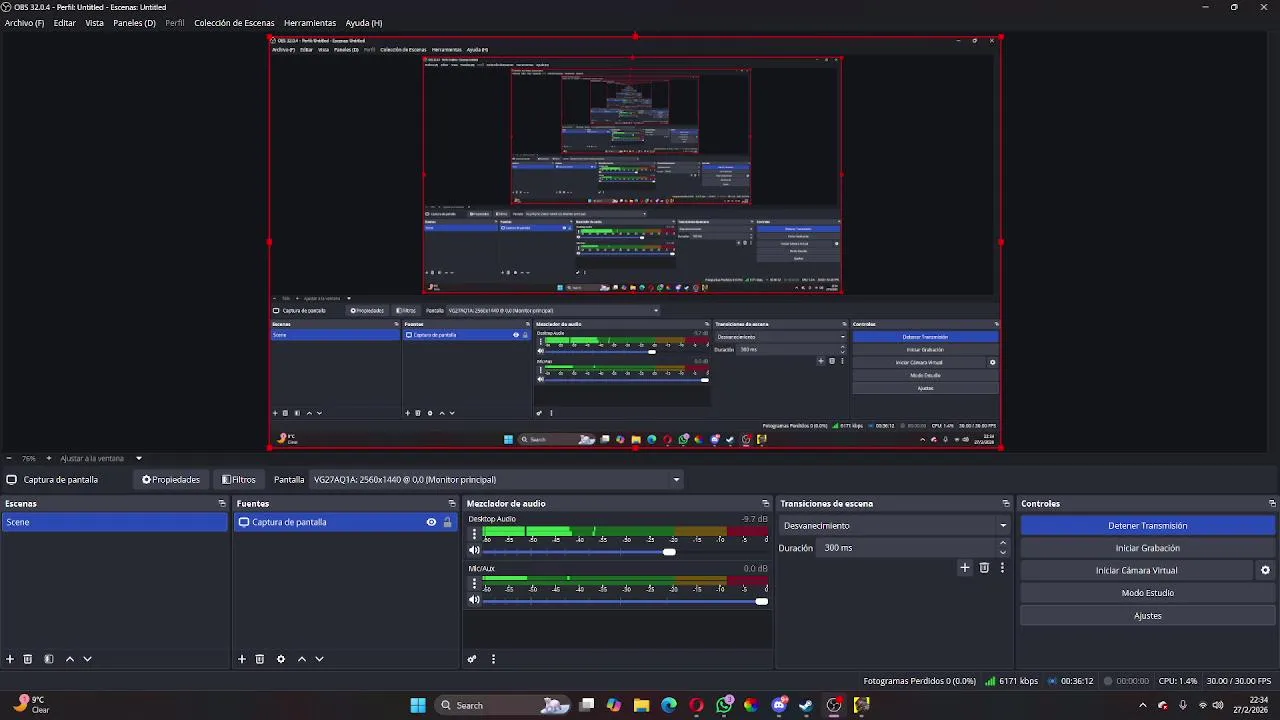Hide Captura de pantalla source eye
This screenshot has height=720, width=1280.
pyautogui.click(x=431, y=522)
